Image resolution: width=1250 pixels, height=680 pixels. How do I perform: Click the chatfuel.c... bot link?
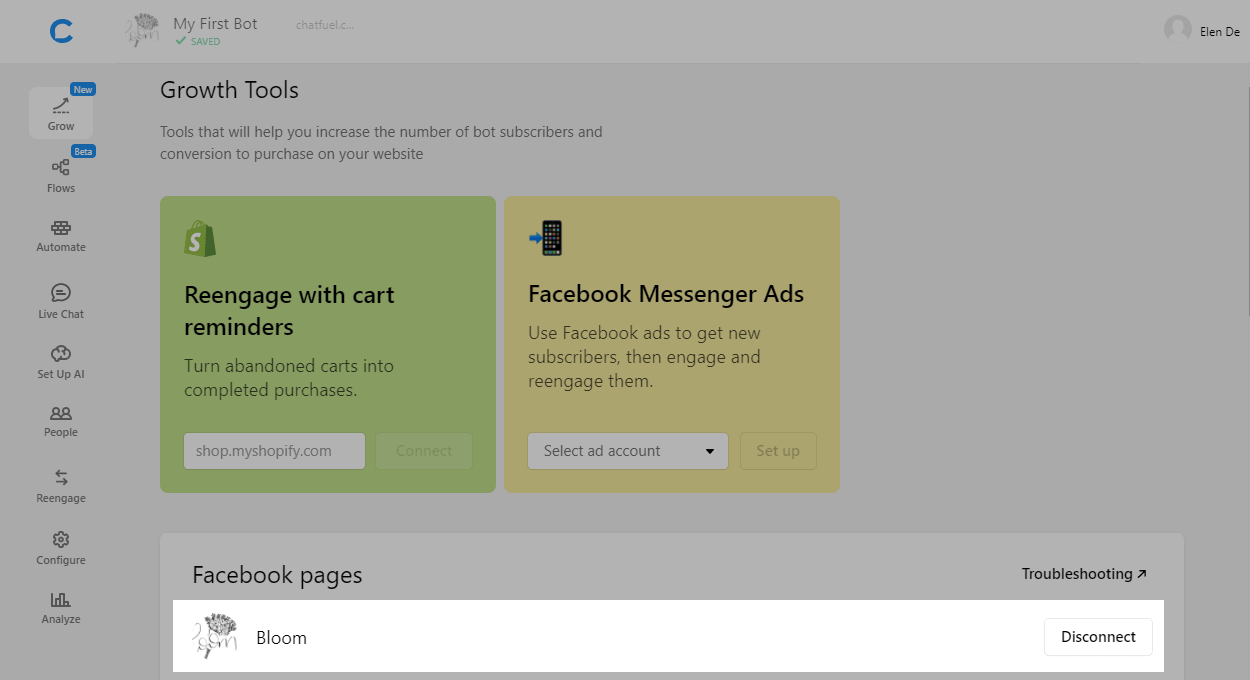tap(325, 24)
